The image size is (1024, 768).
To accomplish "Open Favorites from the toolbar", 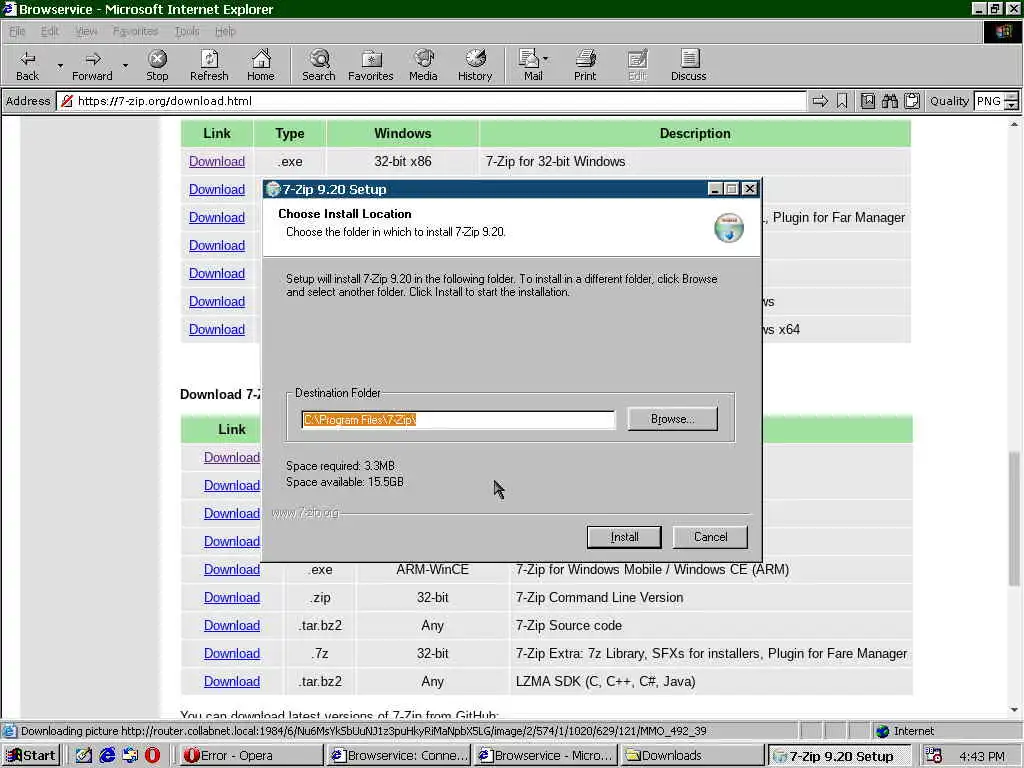I will pyautogui.click(x=370, y=65).
